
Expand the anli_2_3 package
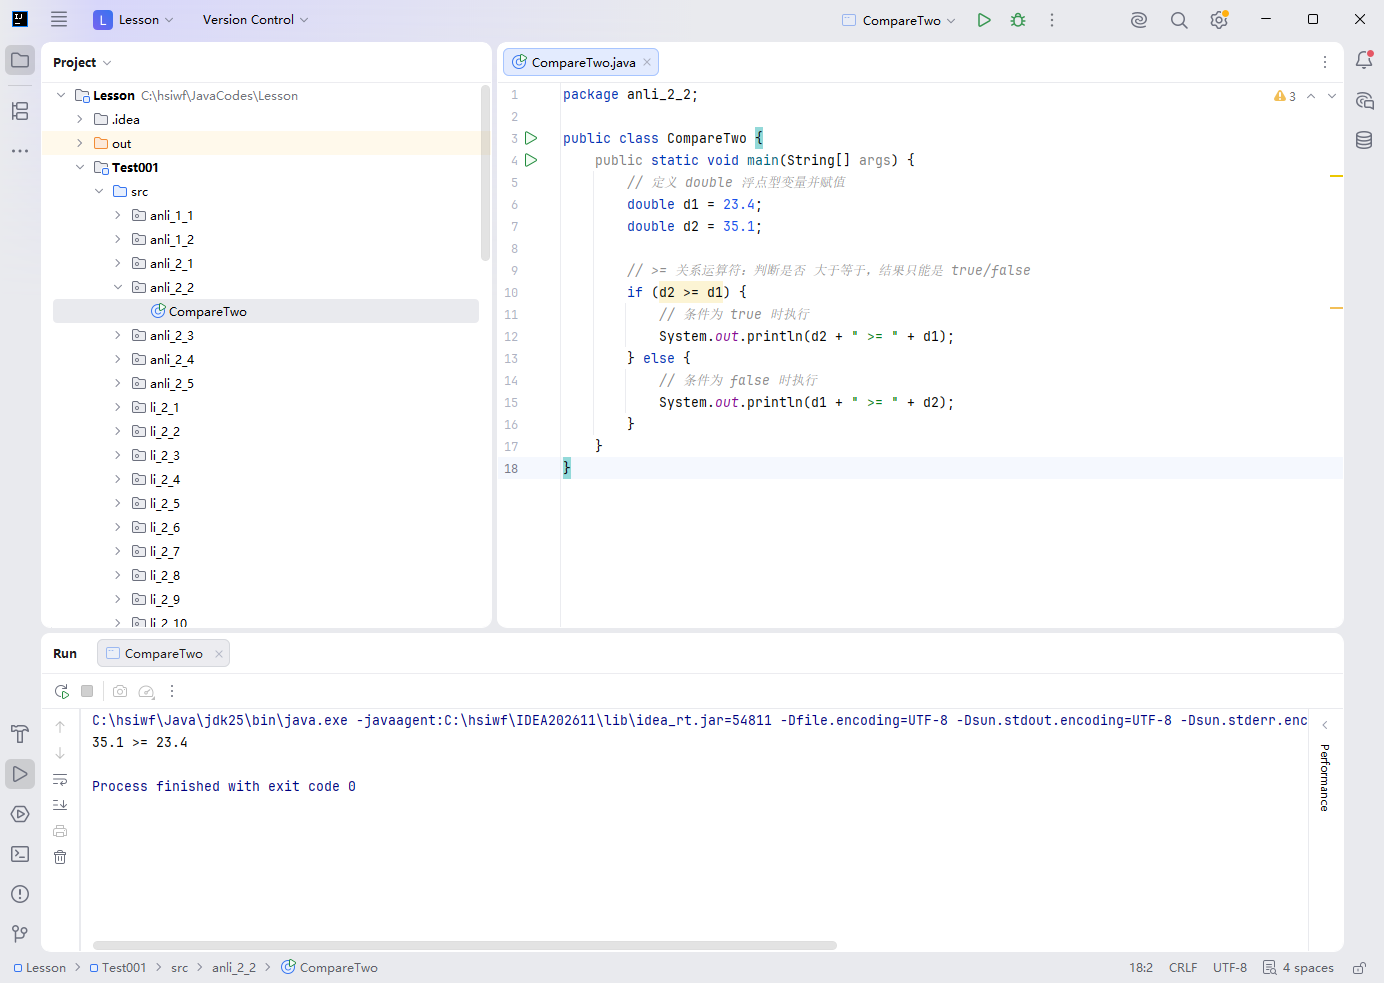click(x=118, y=335)
